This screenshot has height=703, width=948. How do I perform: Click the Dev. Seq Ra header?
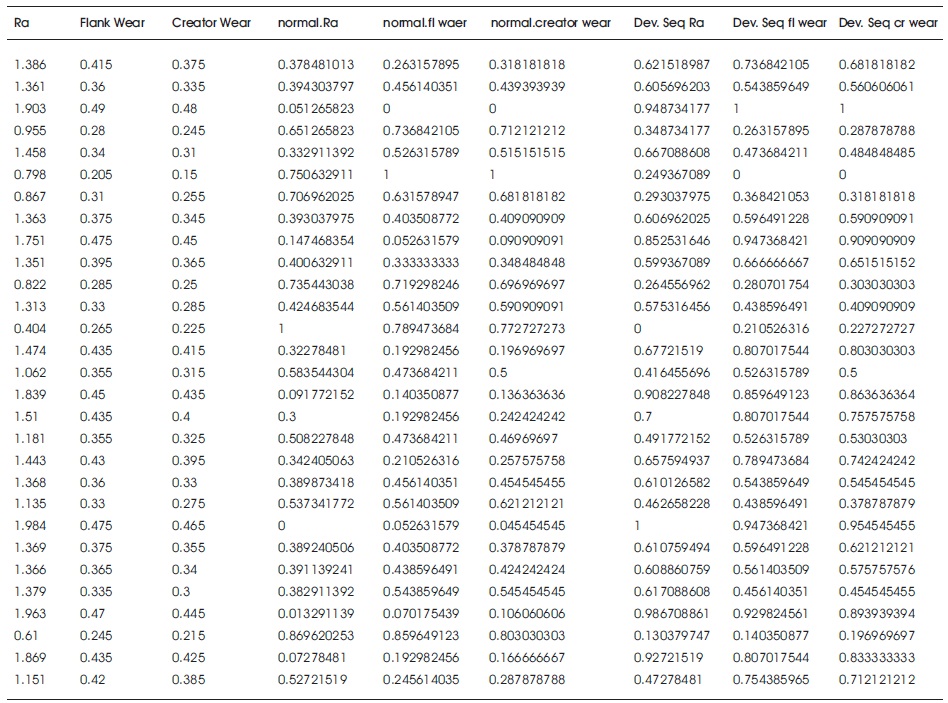click(669, 23)
